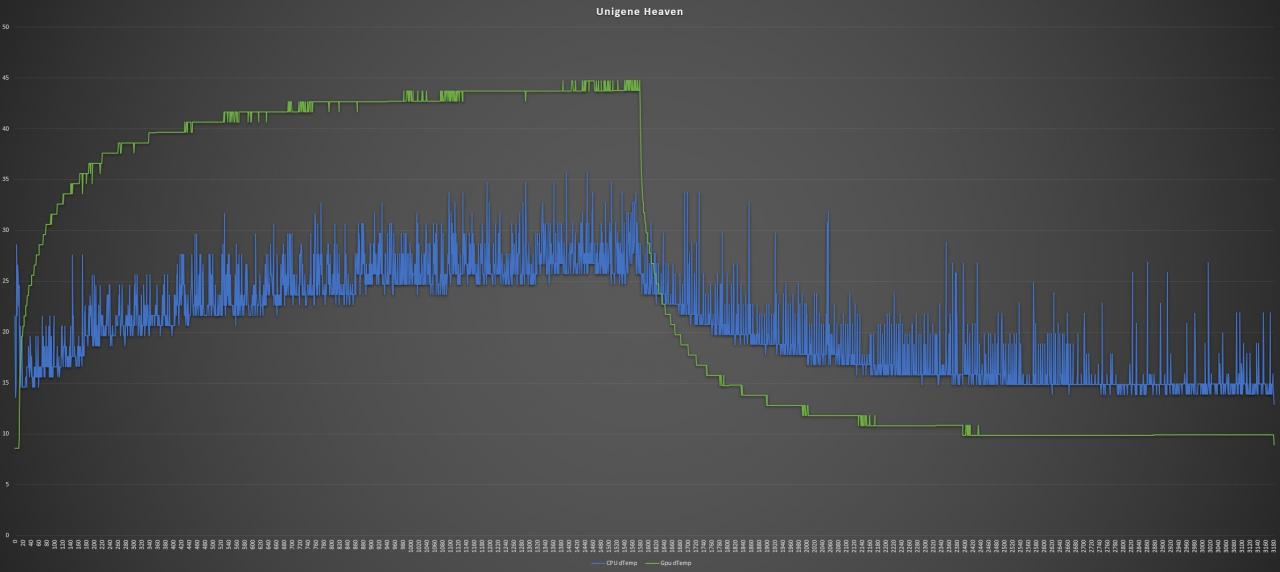Select the y-axis label 10
Screen dimensions: 1280x572
pos(6,434)
